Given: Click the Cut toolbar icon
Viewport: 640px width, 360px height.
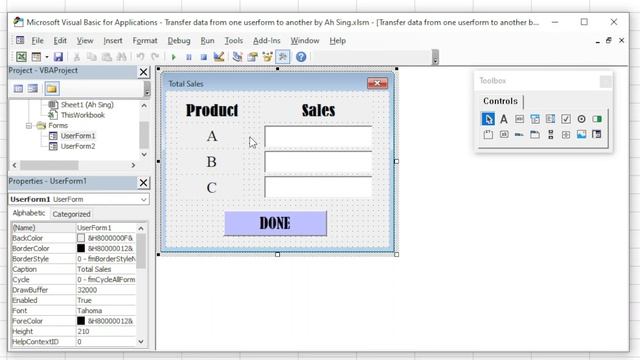Looking at the screenshot, I should [77, 57].
